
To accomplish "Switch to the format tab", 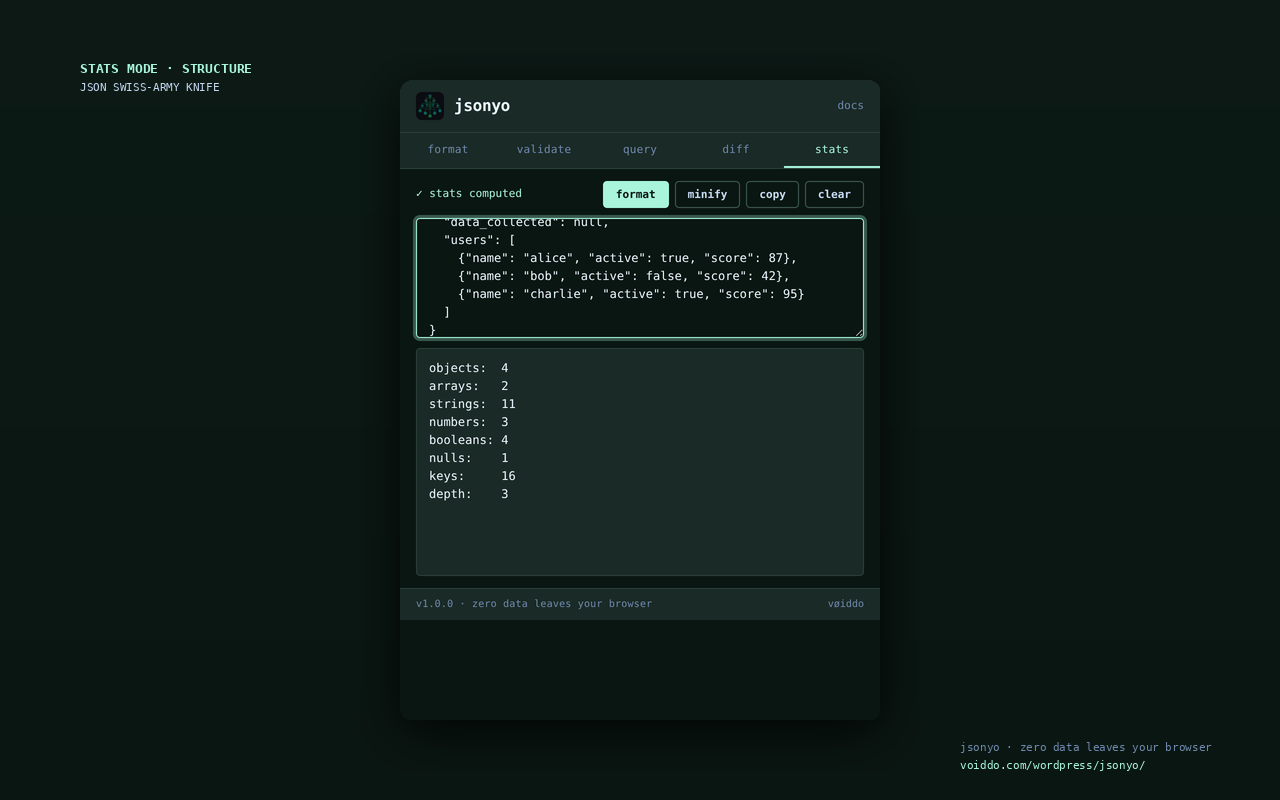I will (x=448, y=150).
